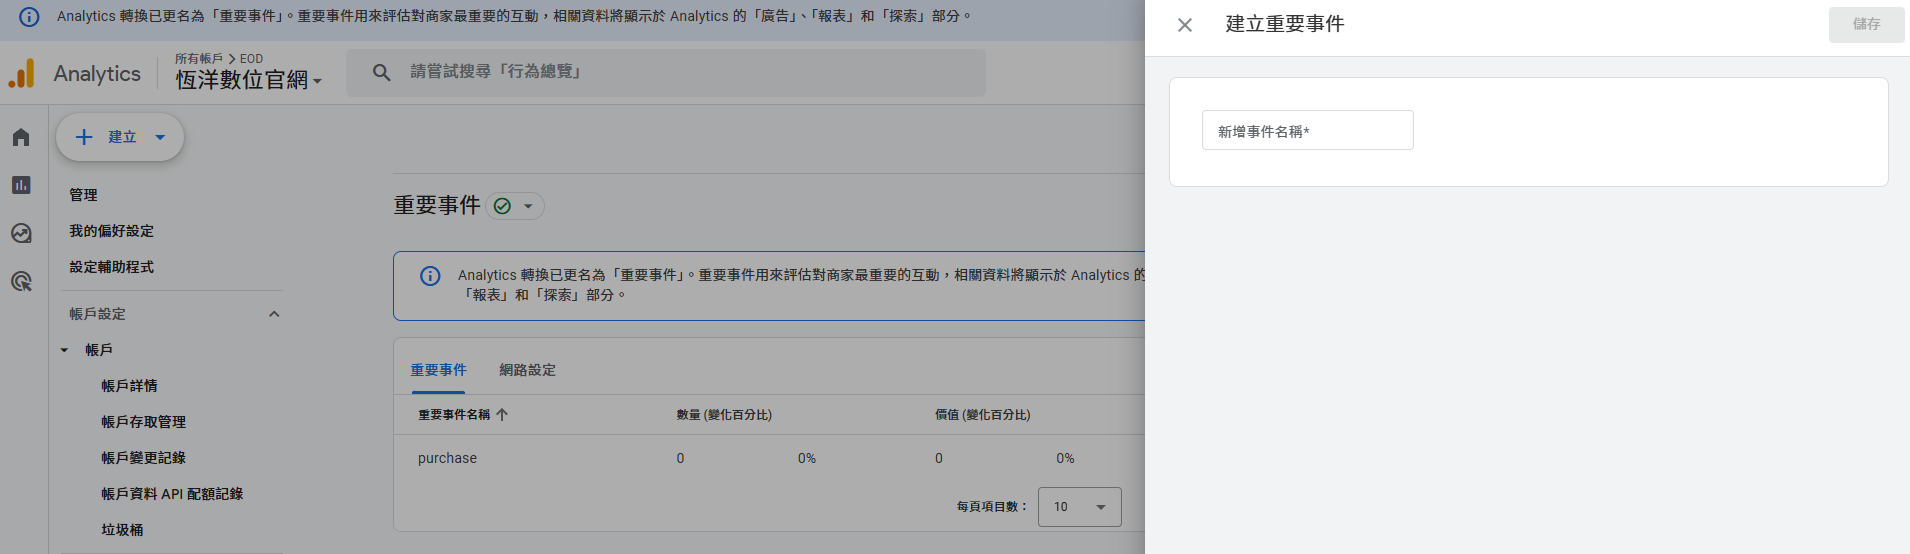Click the 數量 (變化百分比) column header
This screenshot has width=1910, height=554.
[724, 415]
